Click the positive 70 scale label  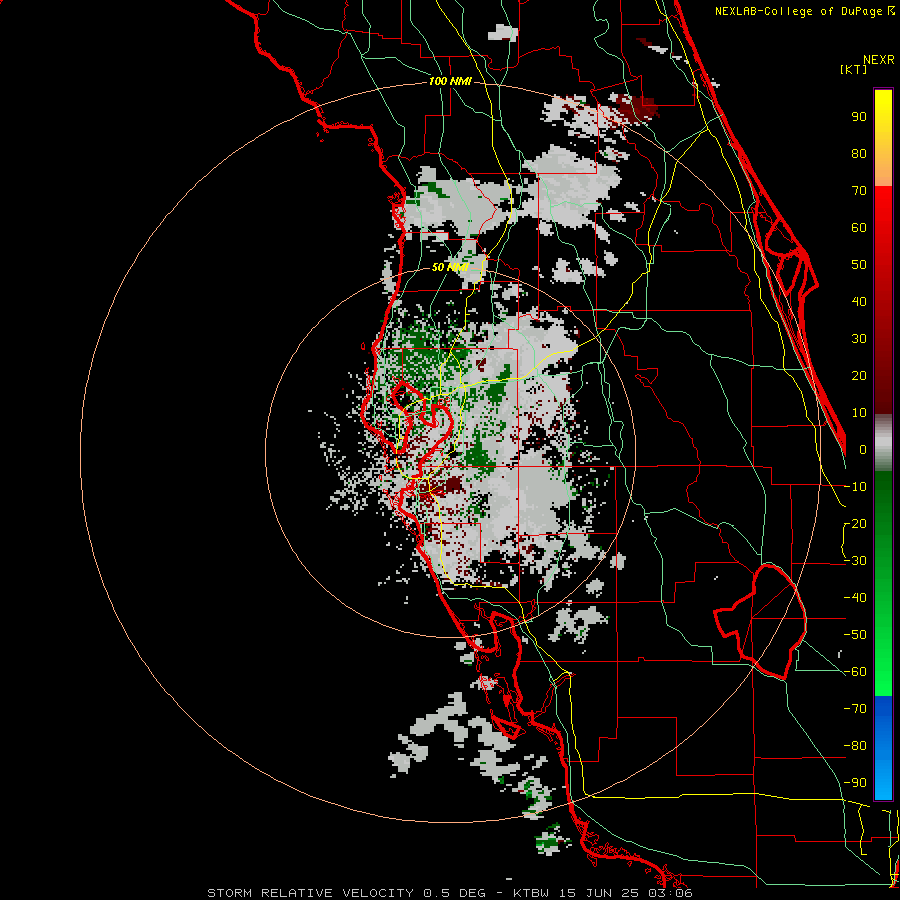pyautogui.click(x=859, y=191)
